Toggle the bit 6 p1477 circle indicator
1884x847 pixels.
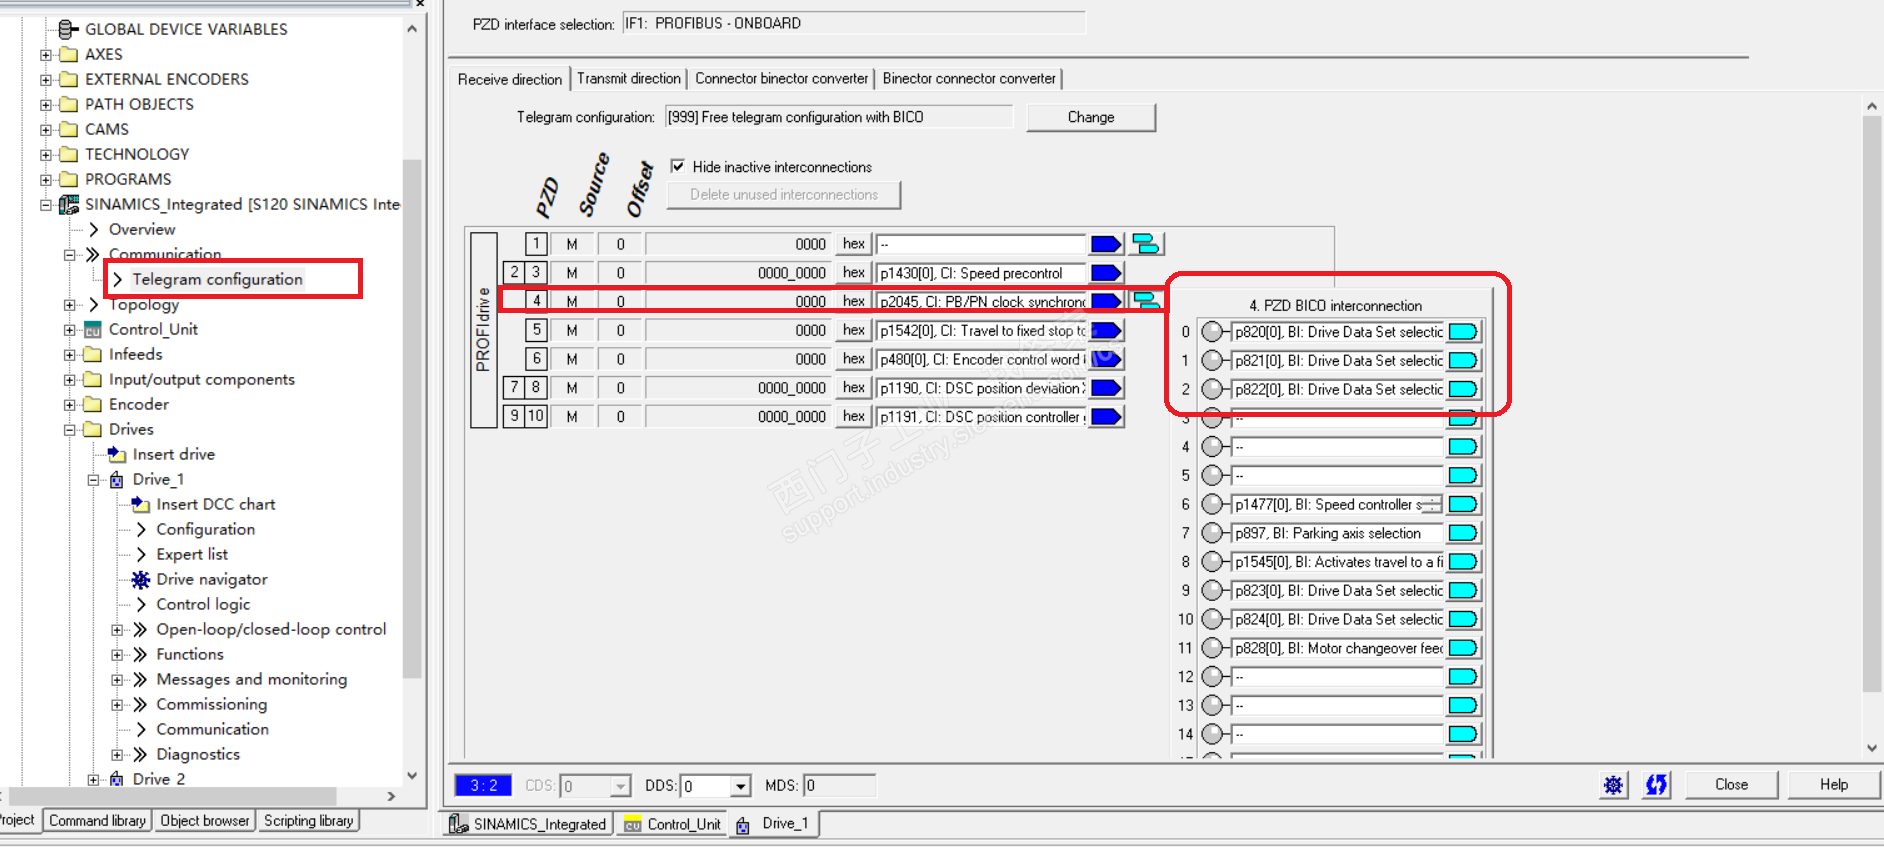pos(1212,505)
